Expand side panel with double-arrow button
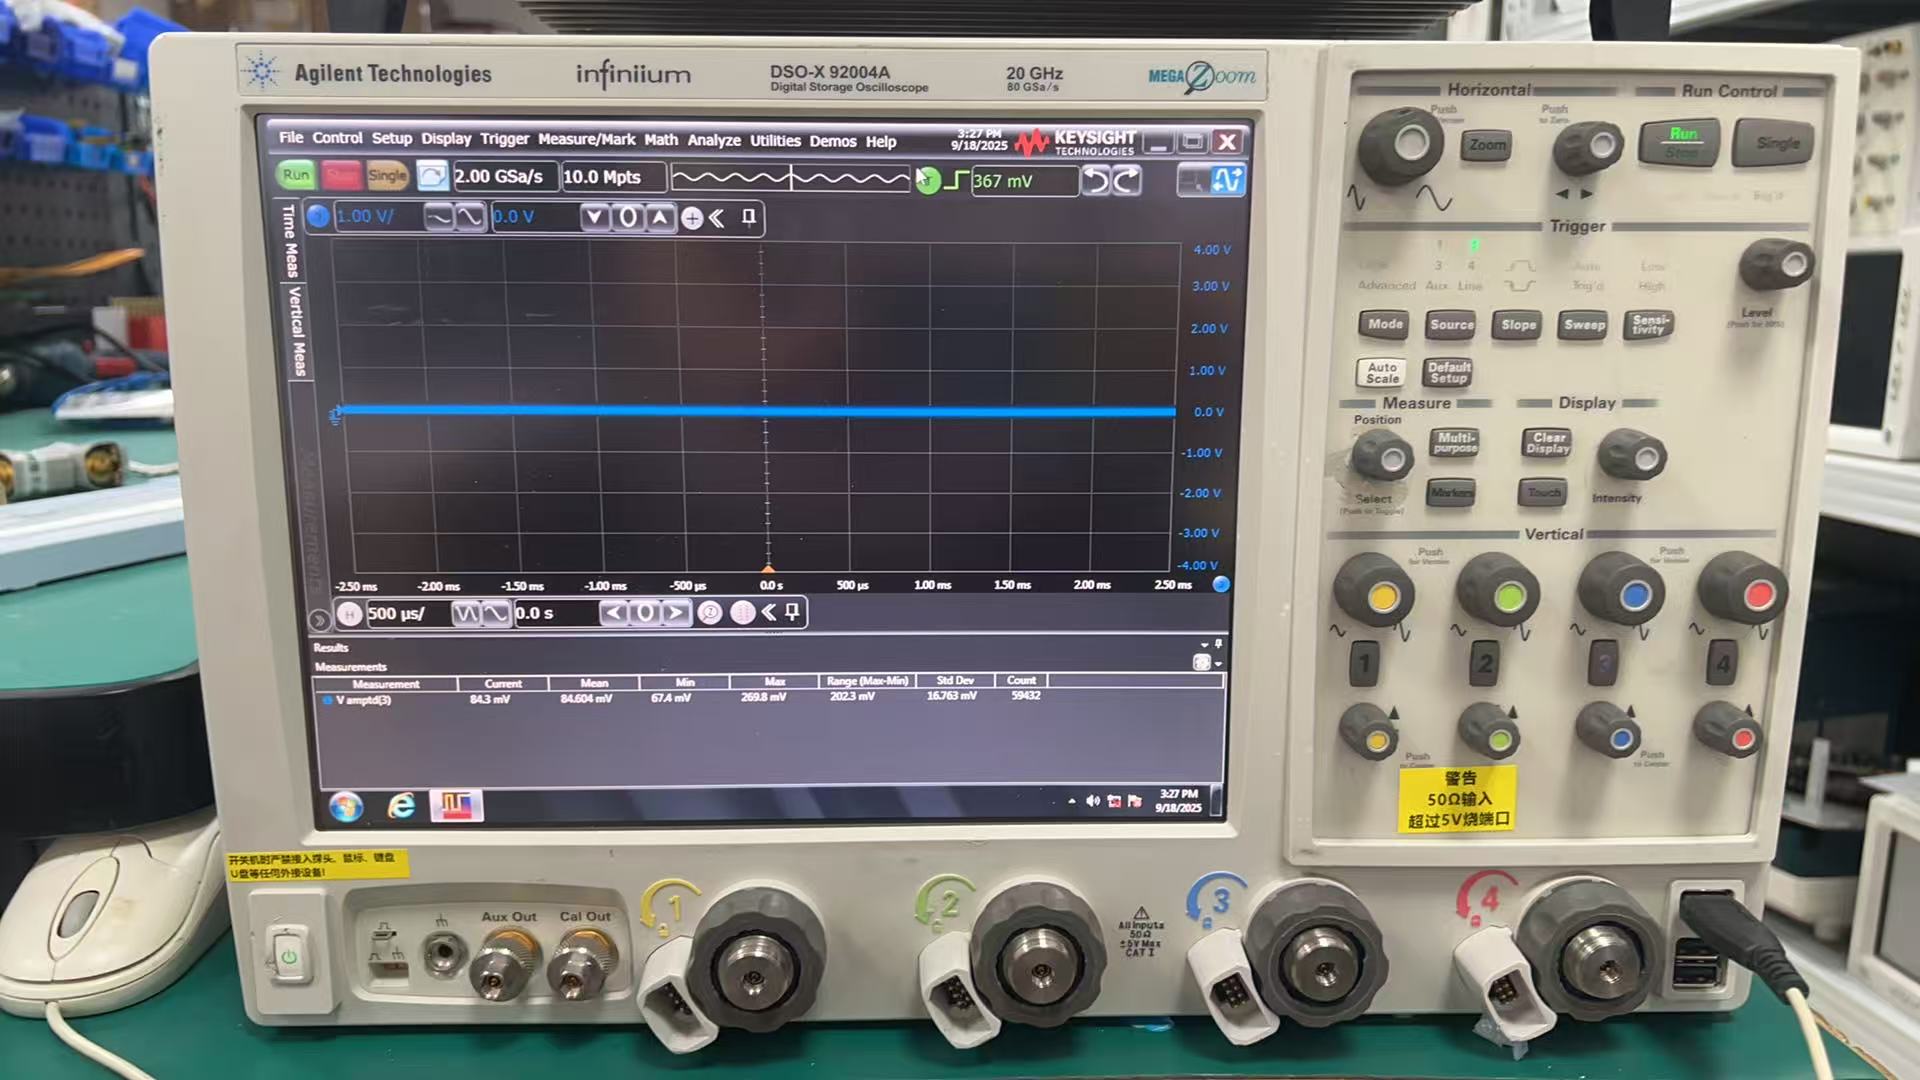 point(319,620)
